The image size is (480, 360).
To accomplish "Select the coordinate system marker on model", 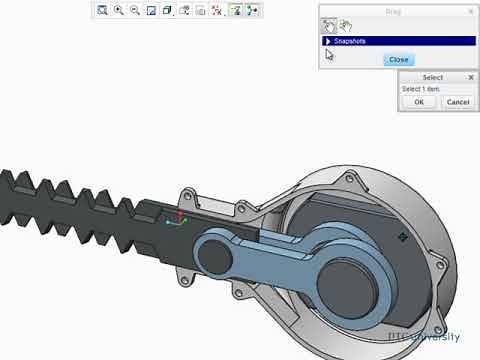I will pos(177,218).
